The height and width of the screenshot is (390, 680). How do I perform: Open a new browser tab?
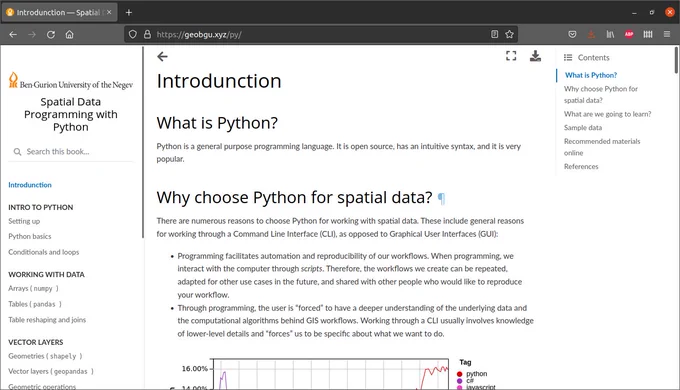coord(129,12)
